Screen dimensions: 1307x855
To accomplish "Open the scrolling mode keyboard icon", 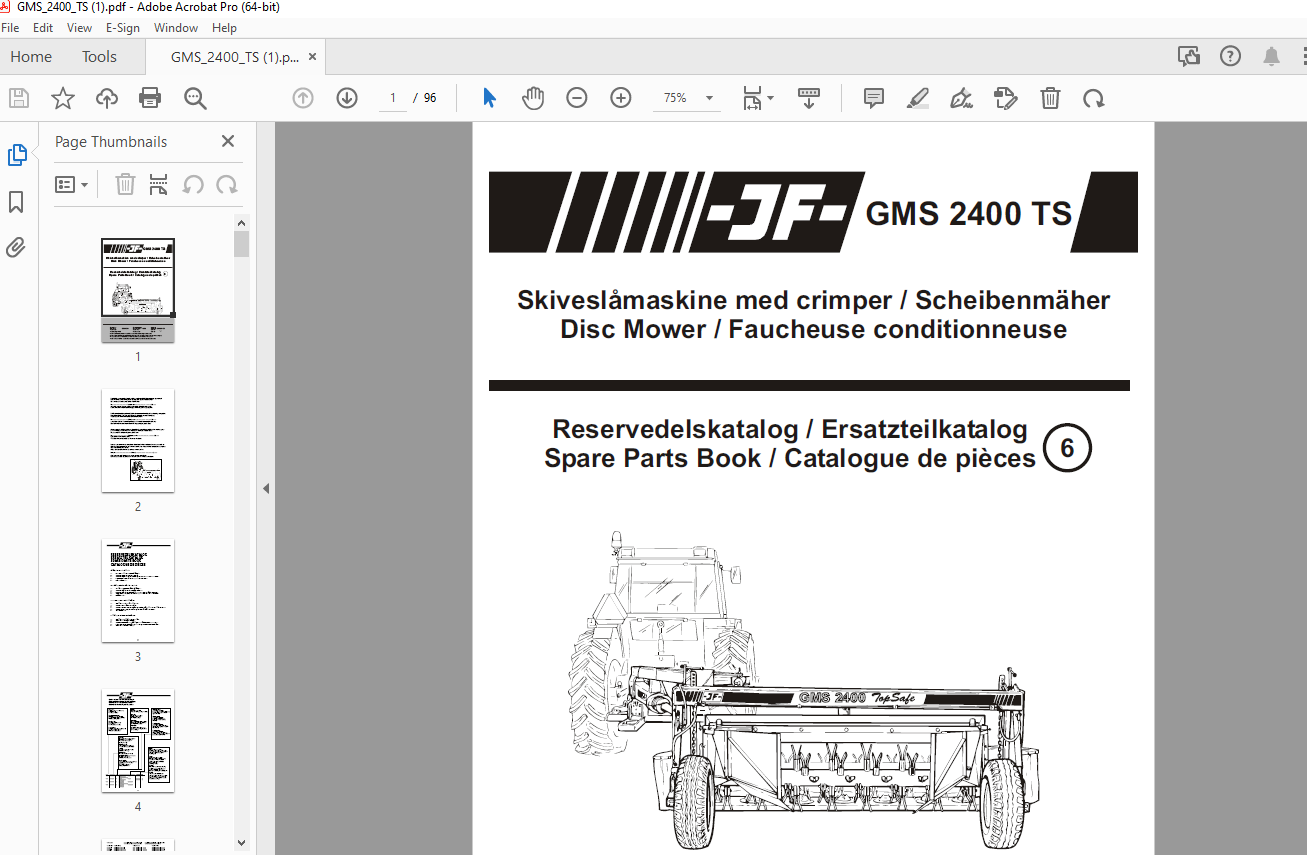I will [x=809, y=98].
